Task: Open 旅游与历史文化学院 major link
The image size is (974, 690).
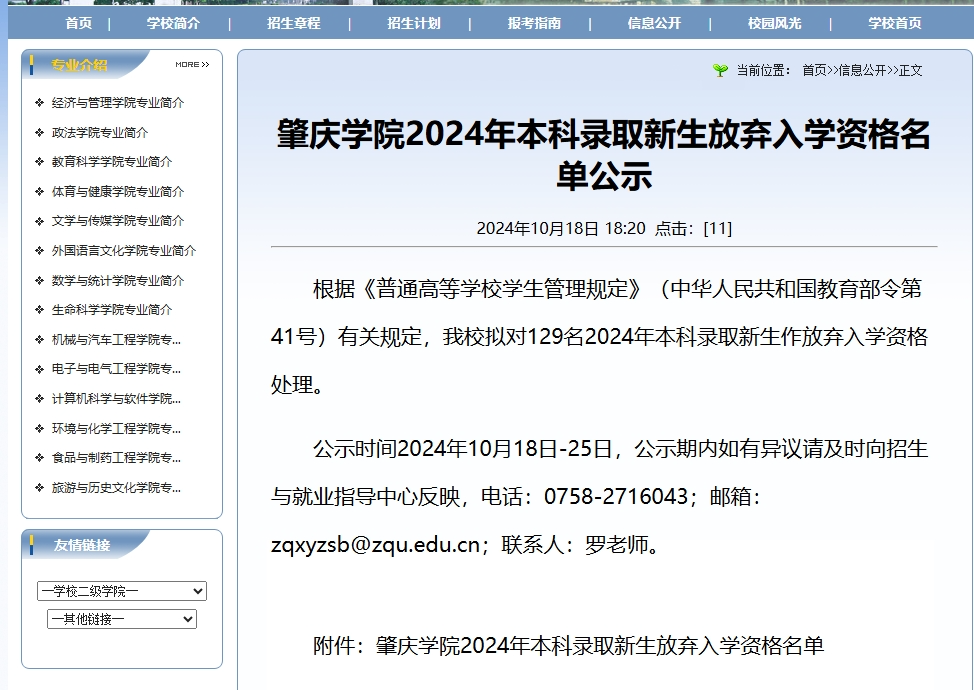Action: coord(116,487)
